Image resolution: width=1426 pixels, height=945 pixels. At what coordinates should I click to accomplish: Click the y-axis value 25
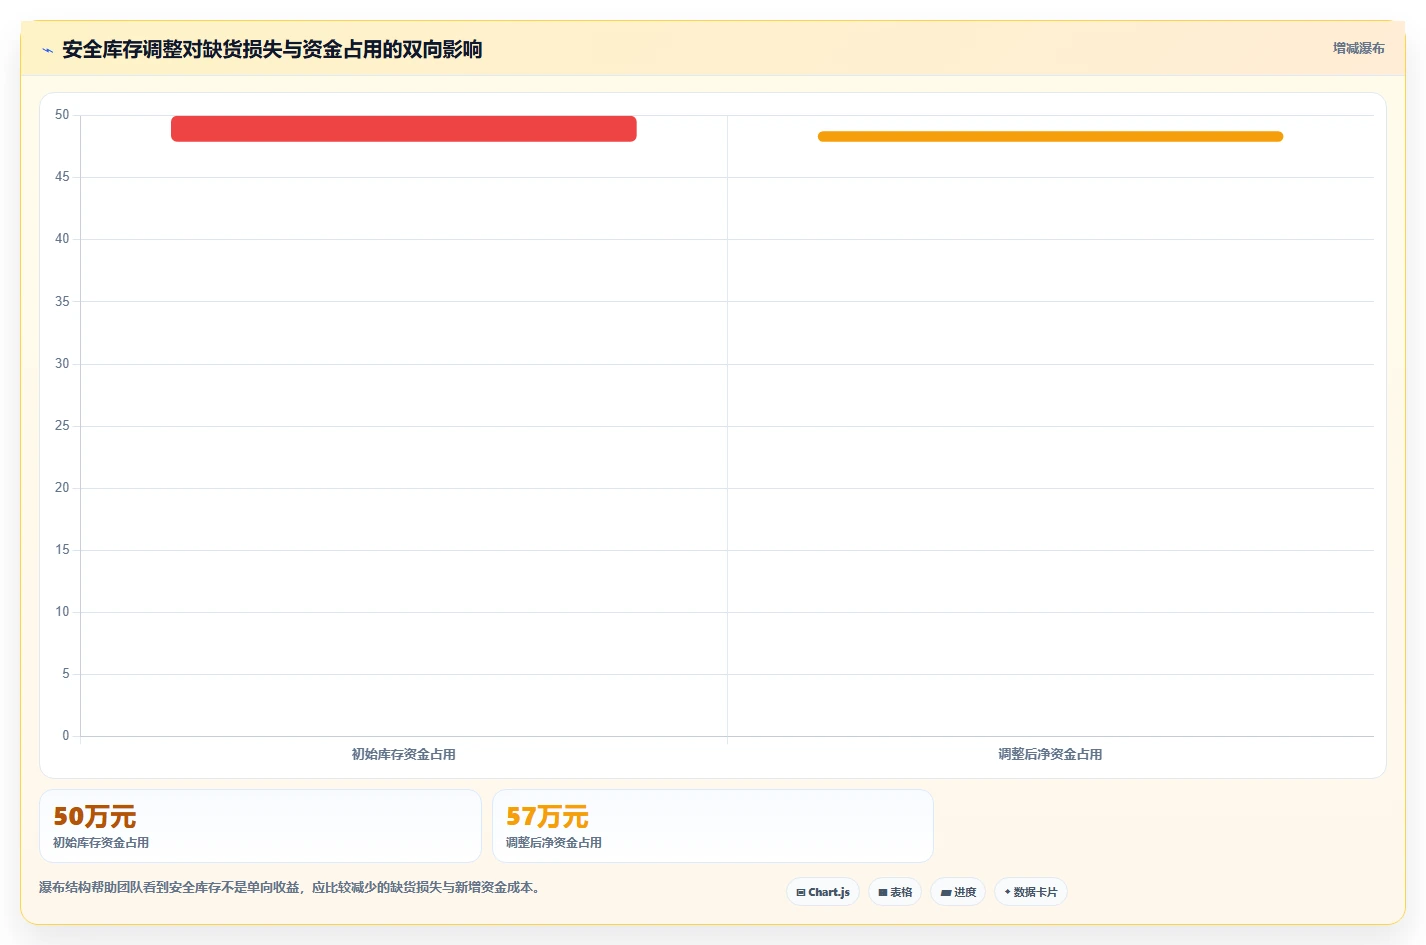tap(62, 426)
